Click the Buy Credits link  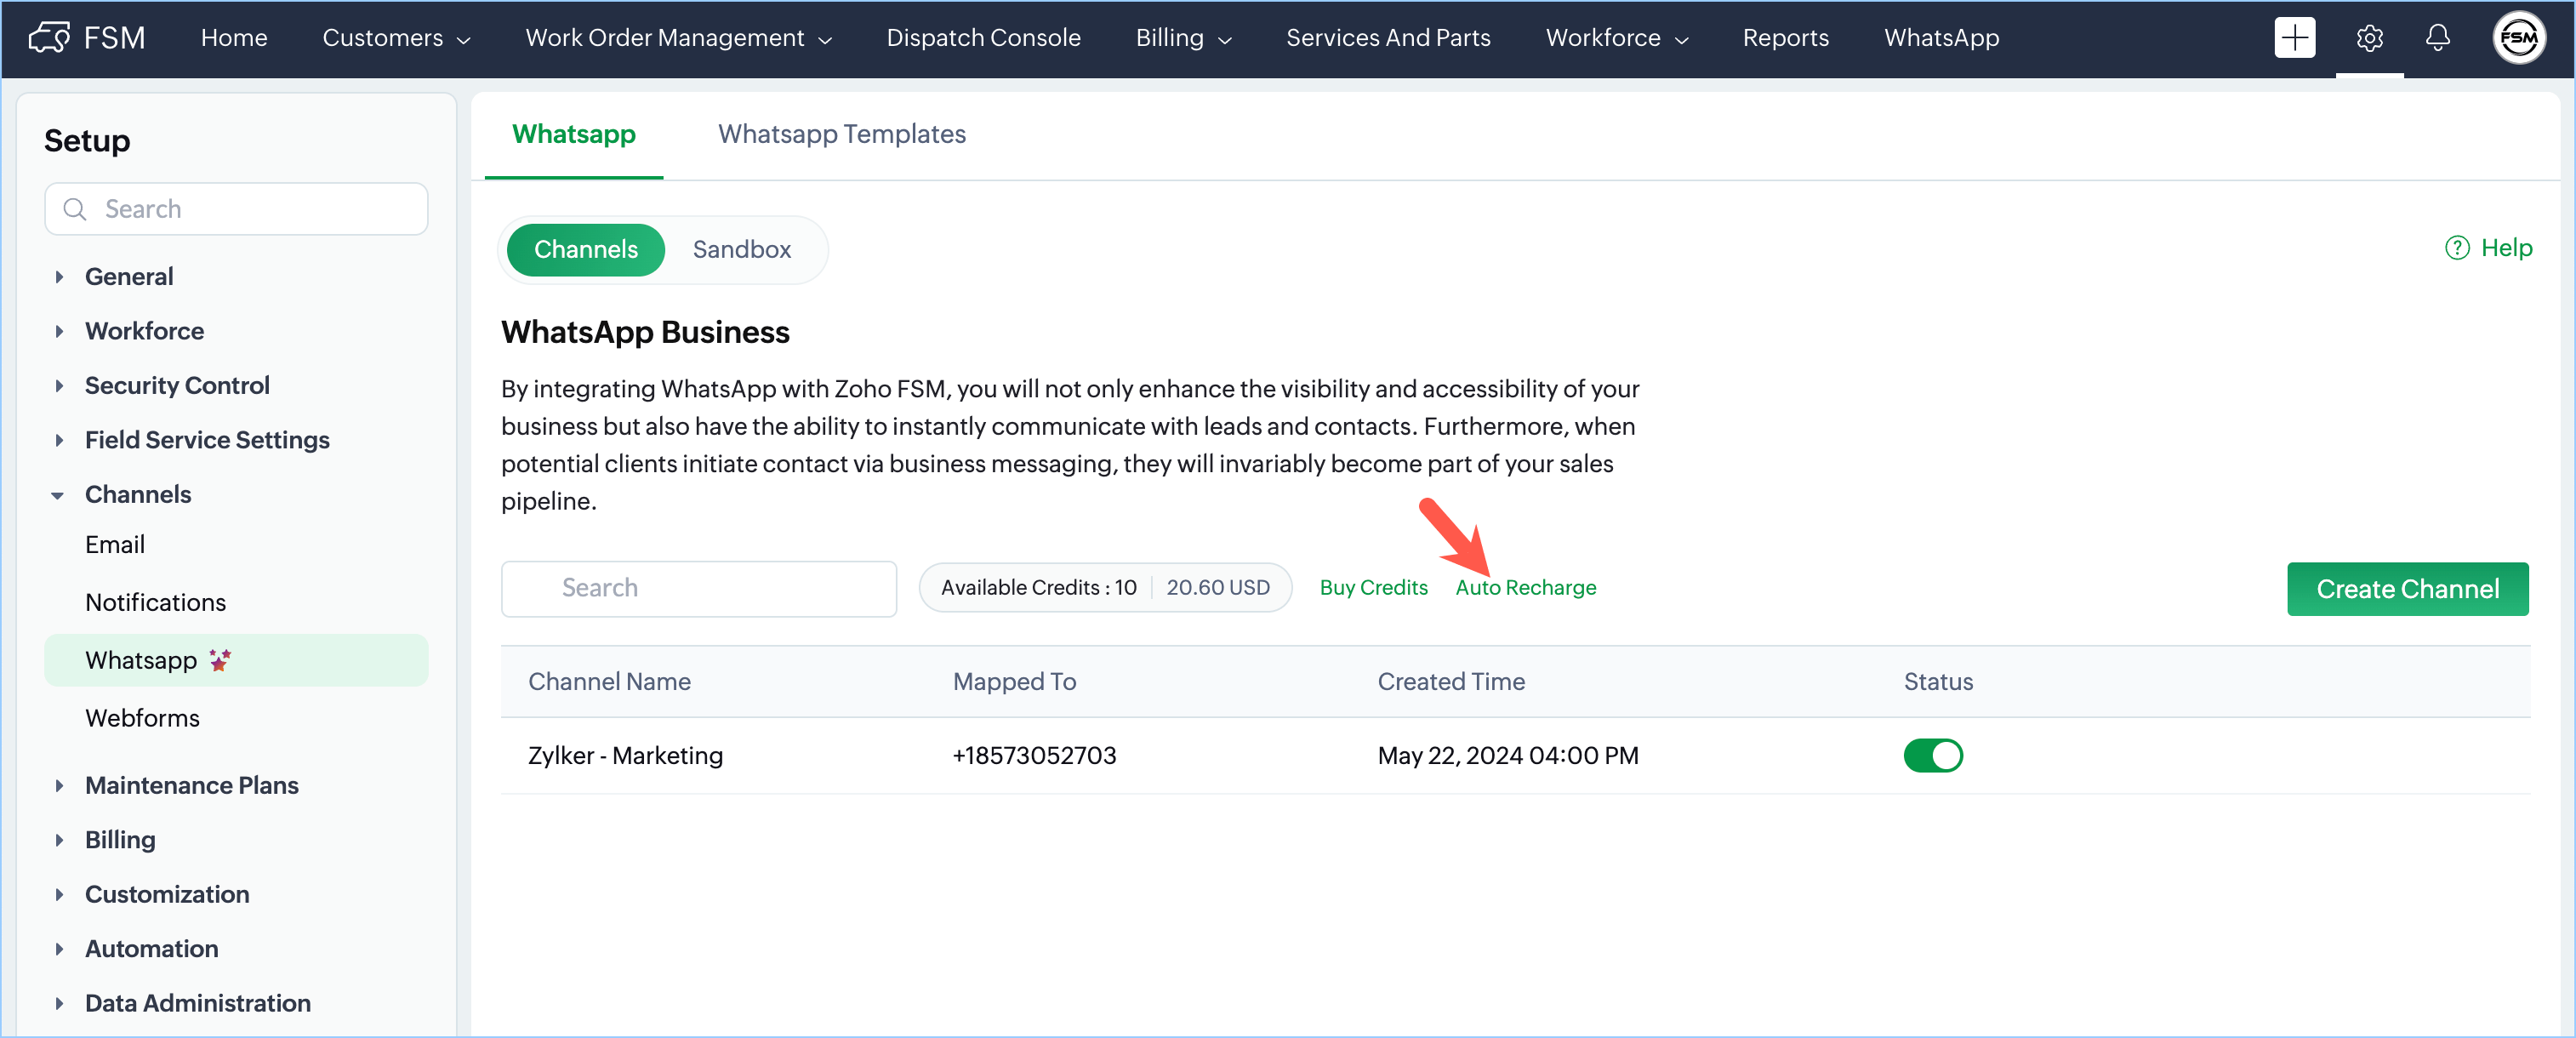coord(1373,588)
